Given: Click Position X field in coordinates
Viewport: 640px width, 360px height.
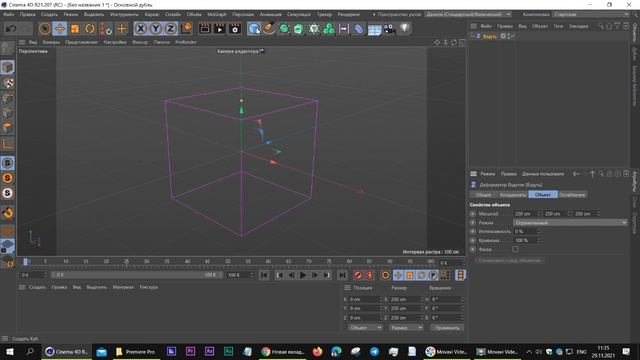Looking at the screenshot, I should point(365,300).
